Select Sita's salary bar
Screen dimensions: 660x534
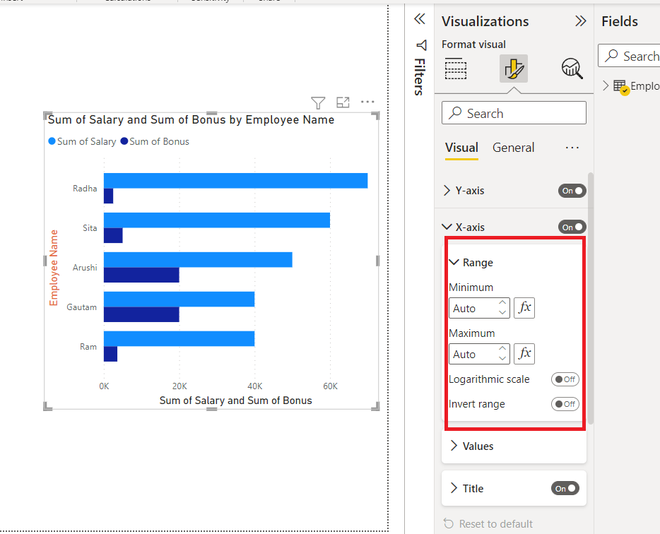point(217,220)
